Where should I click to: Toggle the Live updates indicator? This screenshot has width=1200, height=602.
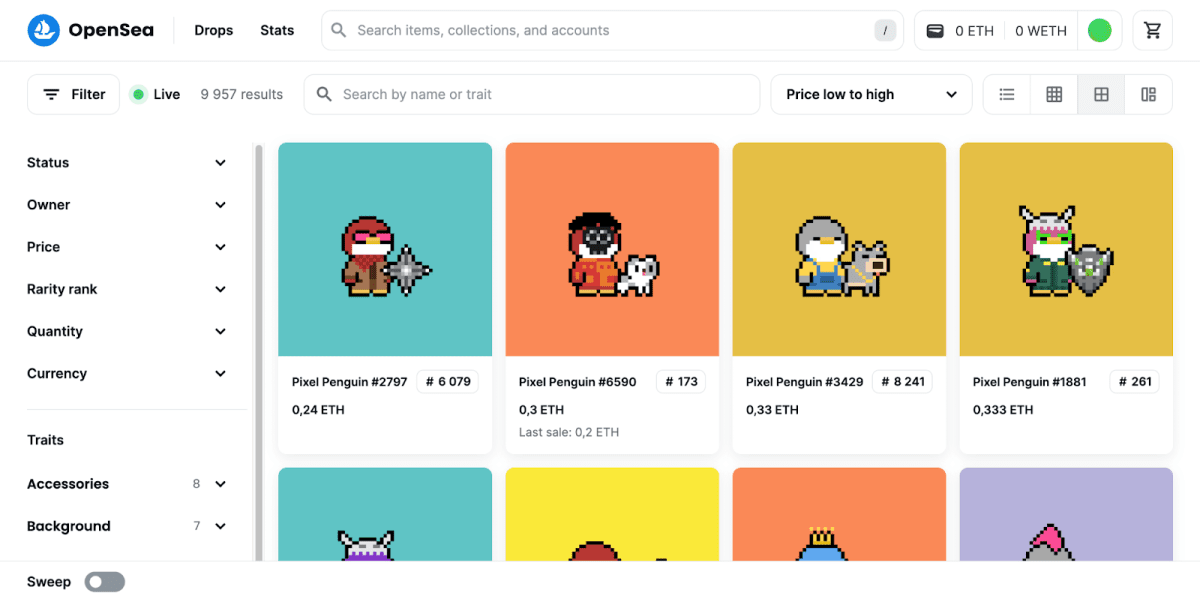(x=156, y=94)
